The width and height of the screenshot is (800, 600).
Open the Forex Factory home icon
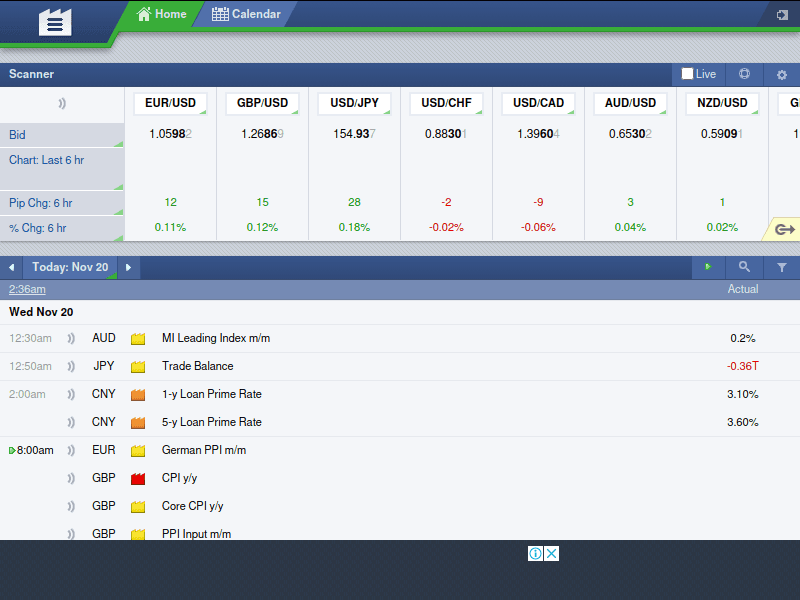tap(54, 20)
